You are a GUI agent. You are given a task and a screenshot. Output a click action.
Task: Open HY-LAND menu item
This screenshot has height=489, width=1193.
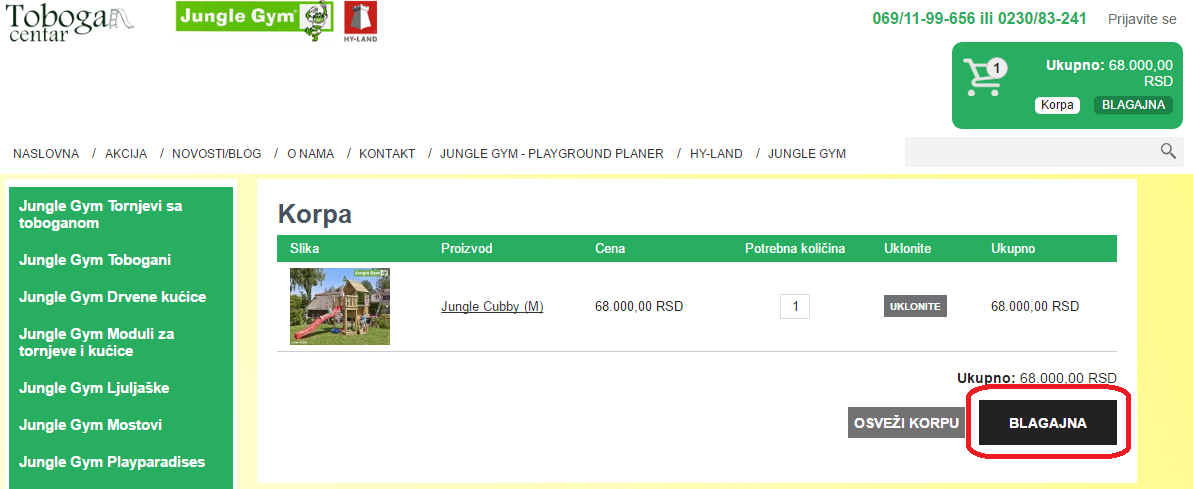click(716, 154)
